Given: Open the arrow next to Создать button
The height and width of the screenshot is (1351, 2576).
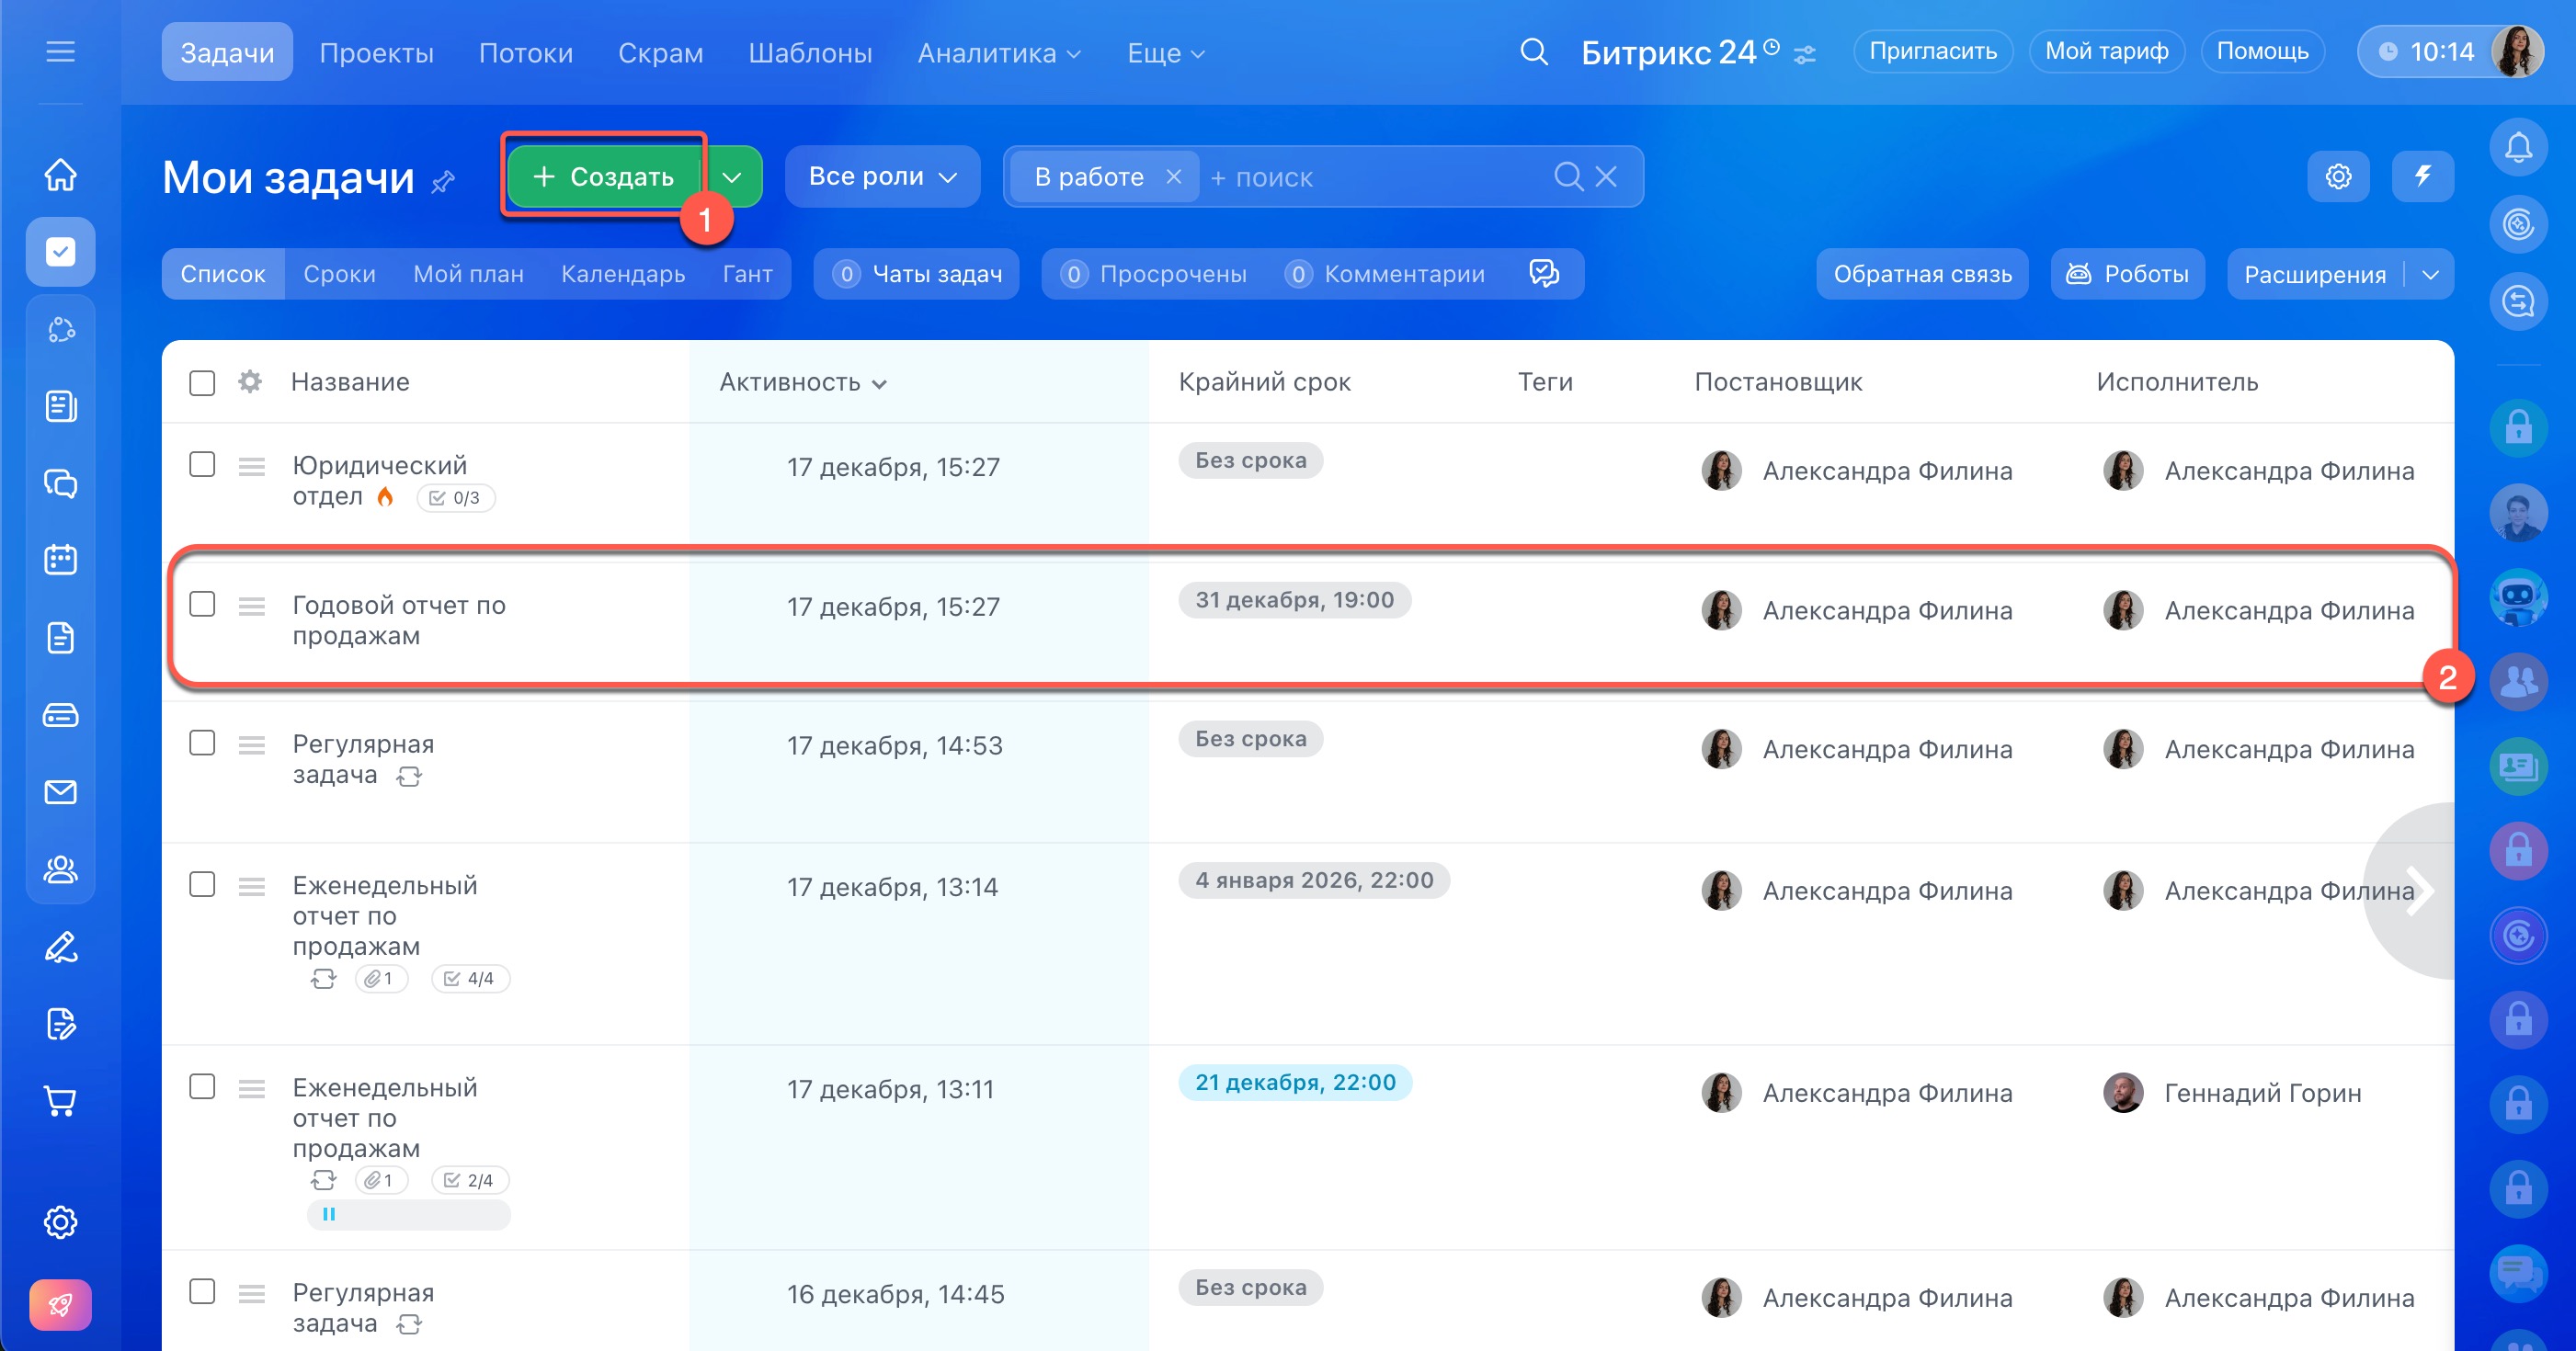Looking at the screenshot, I should click(x=732, y=177).
